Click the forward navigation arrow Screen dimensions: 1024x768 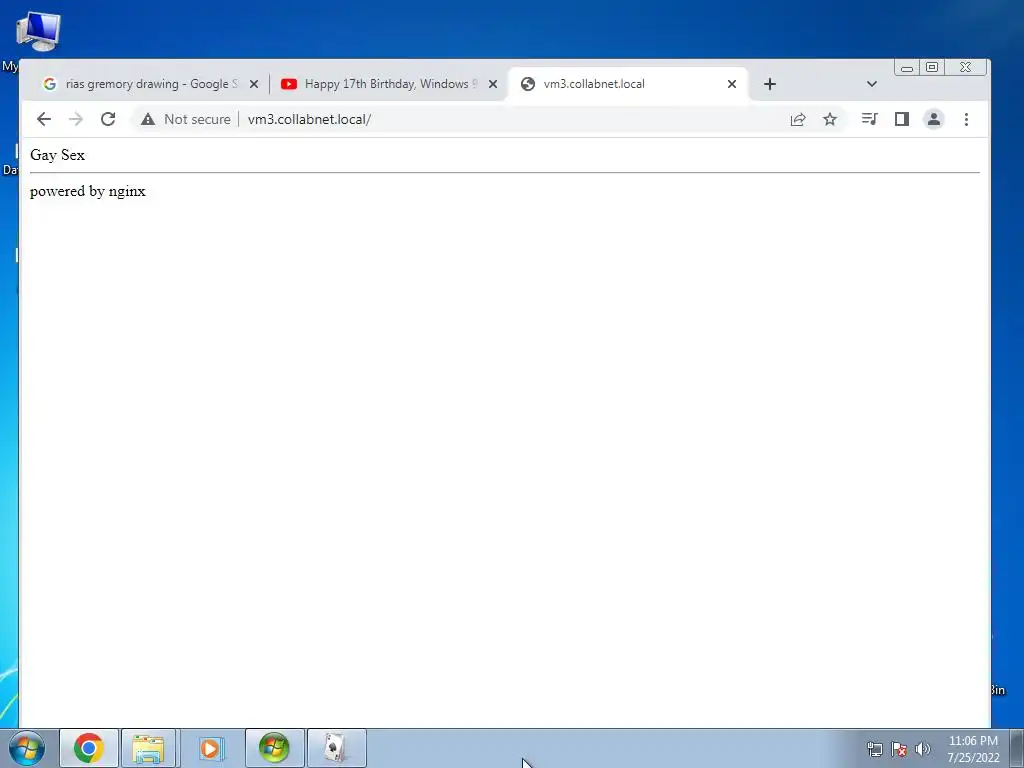click(x=76, y=119)
